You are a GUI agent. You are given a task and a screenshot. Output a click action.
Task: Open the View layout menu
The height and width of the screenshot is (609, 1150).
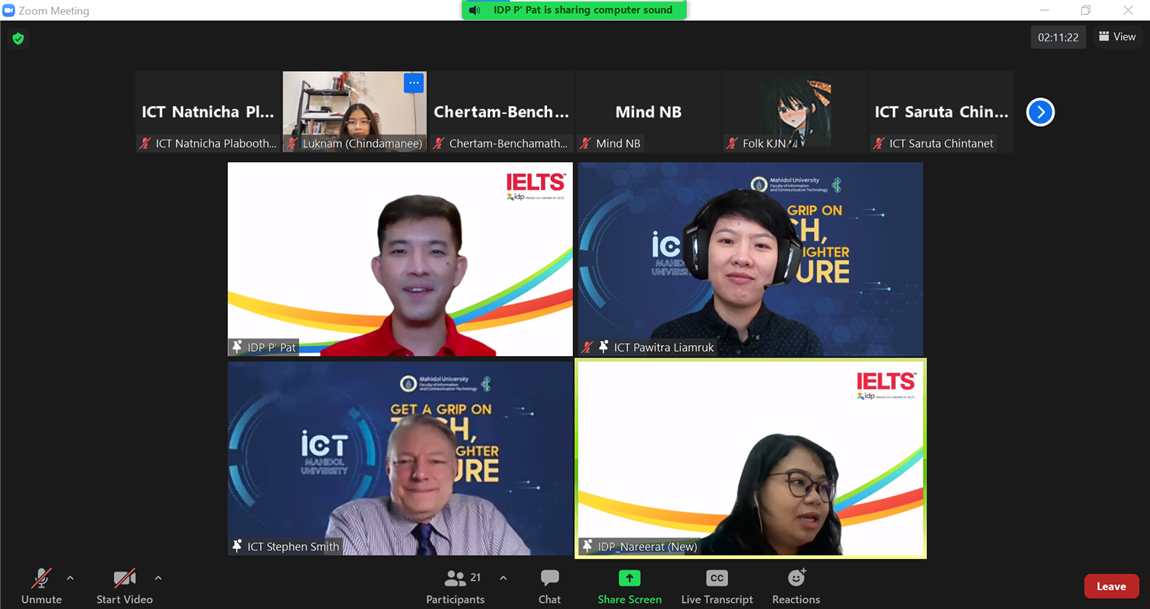coord(1117,37)
